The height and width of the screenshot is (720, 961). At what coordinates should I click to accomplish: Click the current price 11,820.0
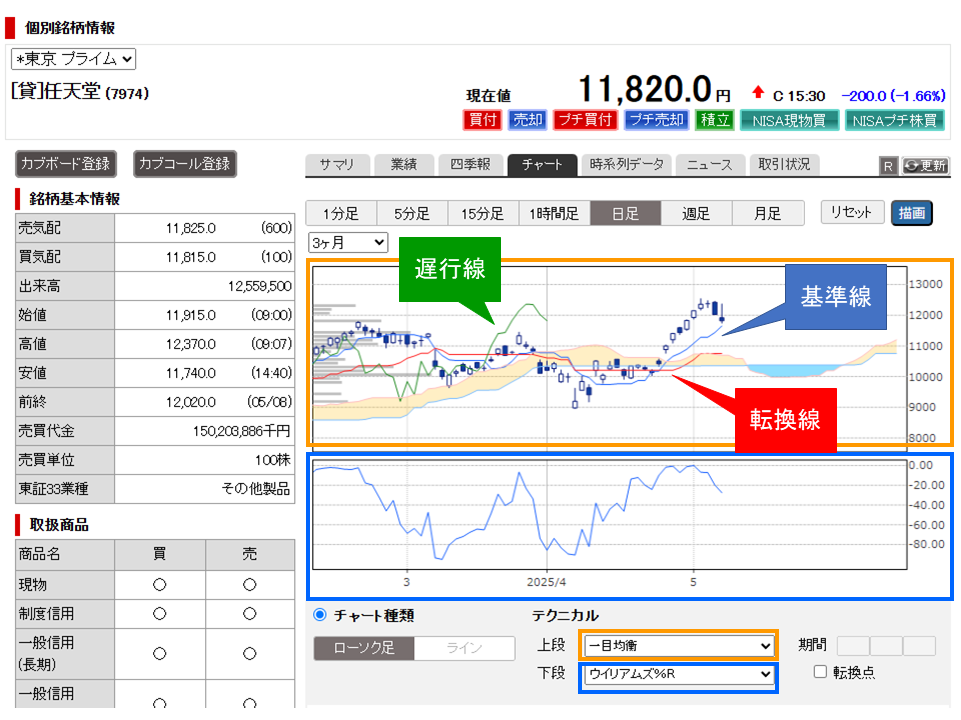coord(645,89)
